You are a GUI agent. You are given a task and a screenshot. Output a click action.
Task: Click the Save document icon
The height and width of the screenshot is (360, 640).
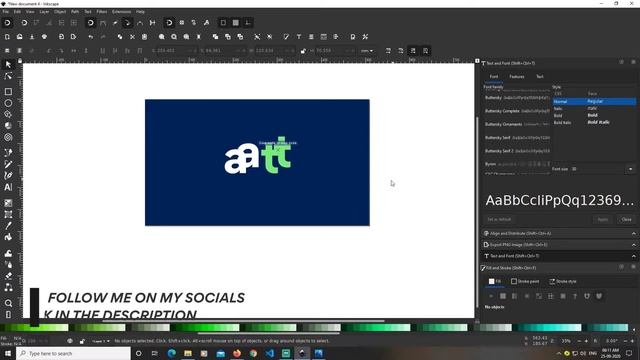click(x=32, y=37)
